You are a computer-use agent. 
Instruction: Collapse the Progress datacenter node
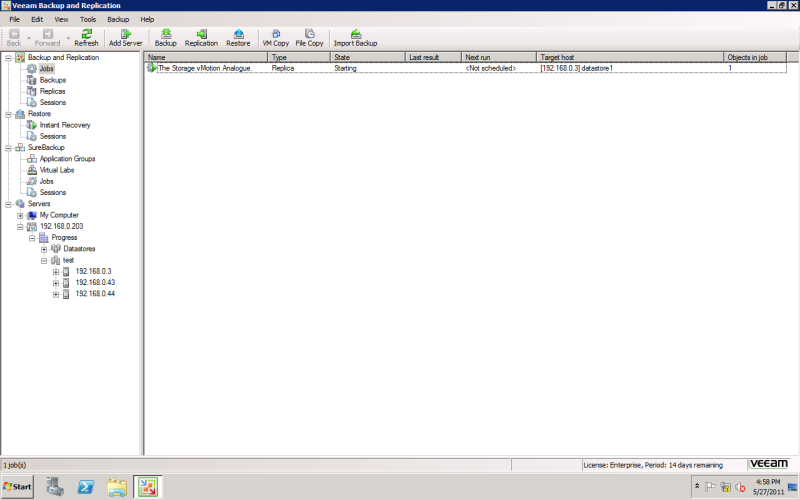point(32,238)
